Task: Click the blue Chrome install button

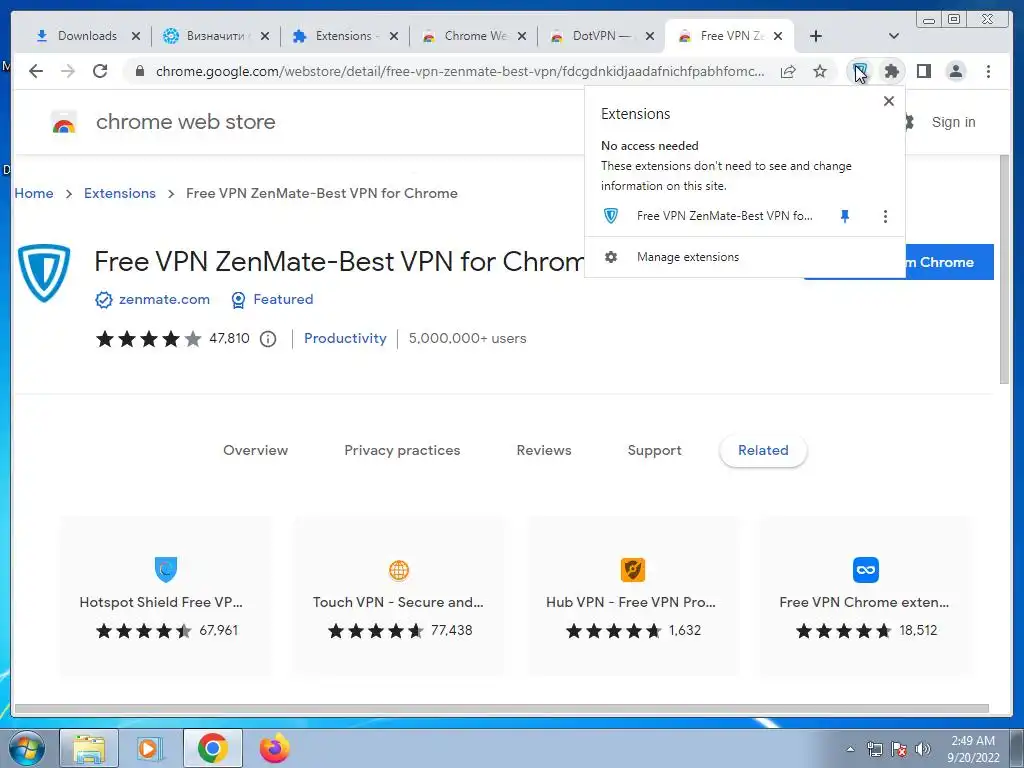Action: click(949, 262)
